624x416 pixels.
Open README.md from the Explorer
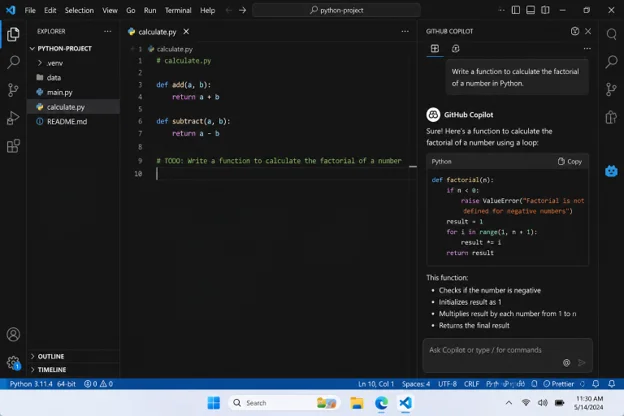click(73, 121)
